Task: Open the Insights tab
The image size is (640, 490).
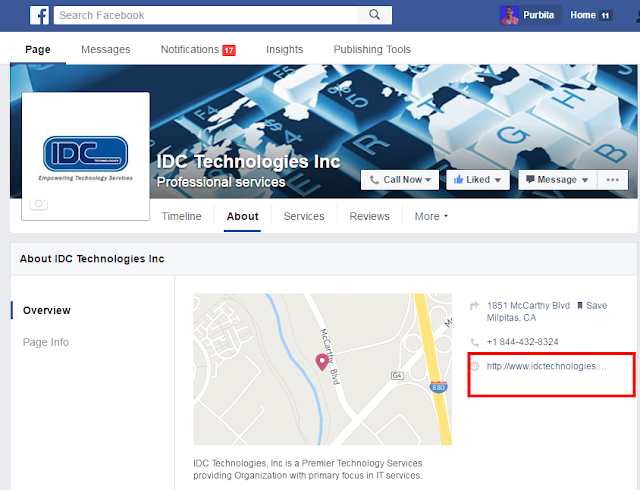Action: [x=284, y=49]
